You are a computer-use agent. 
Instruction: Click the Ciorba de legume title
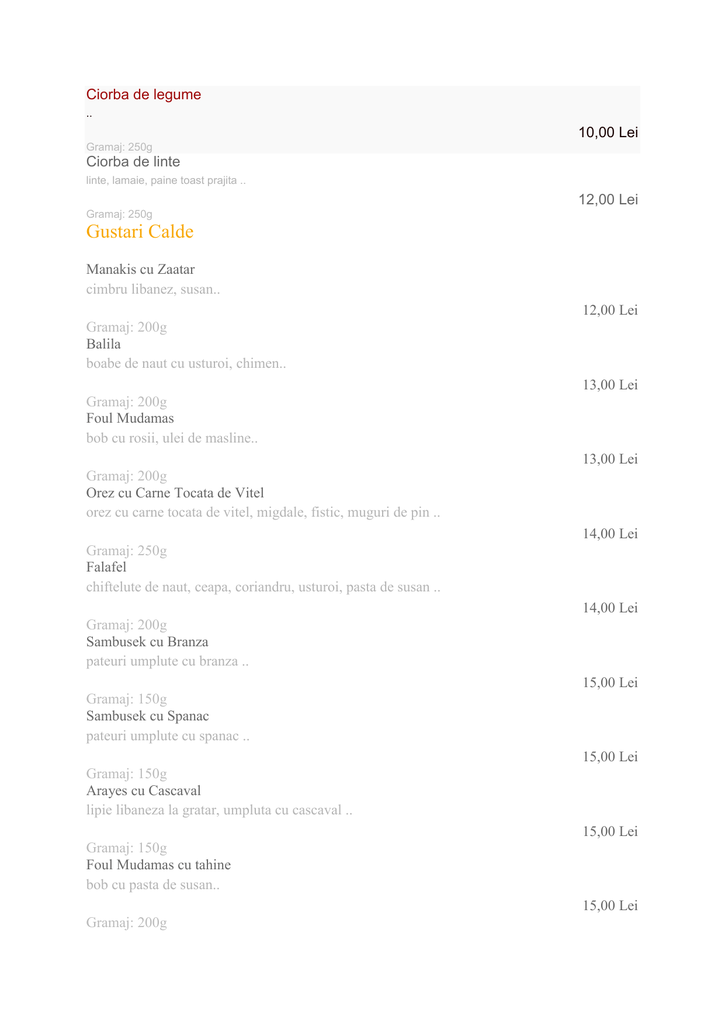click(143, 95)
